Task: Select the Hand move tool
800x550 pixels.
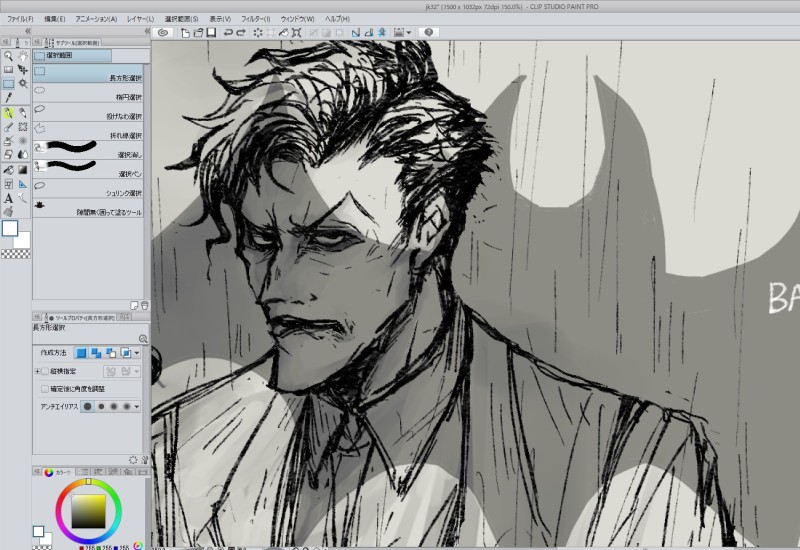Action: click(23, 56)
